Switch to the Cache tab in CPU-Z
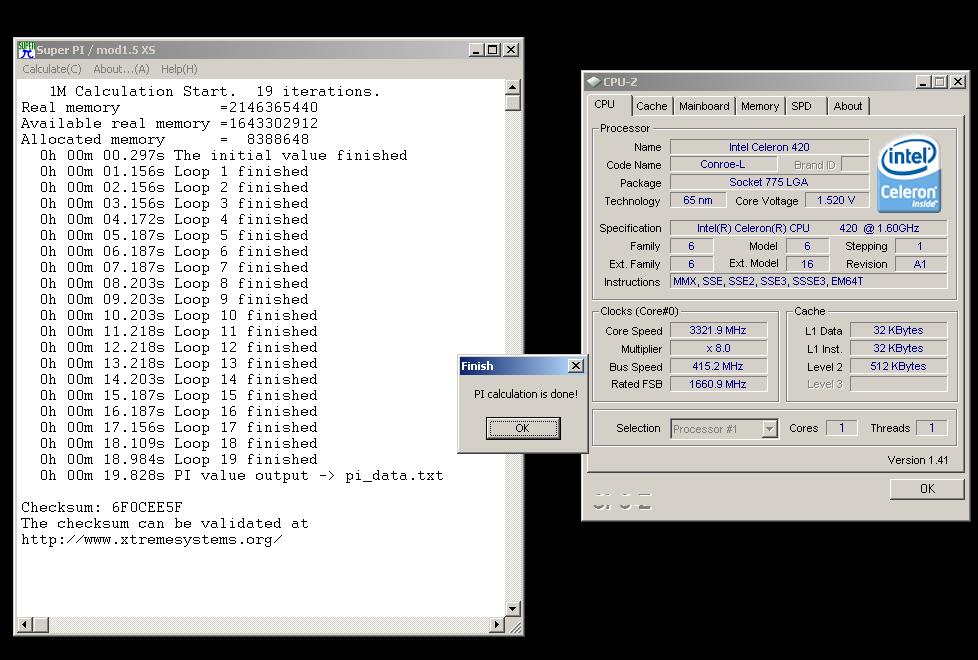 652,106
